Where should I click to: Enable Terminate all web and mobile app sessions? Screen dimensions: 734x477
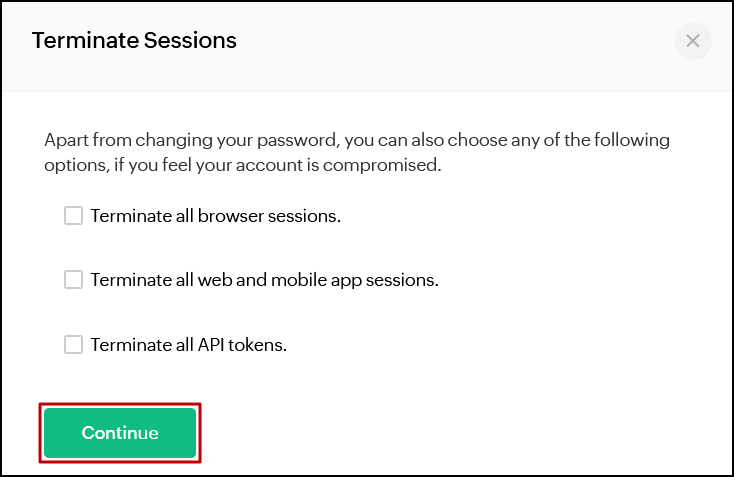pos(73,280)
